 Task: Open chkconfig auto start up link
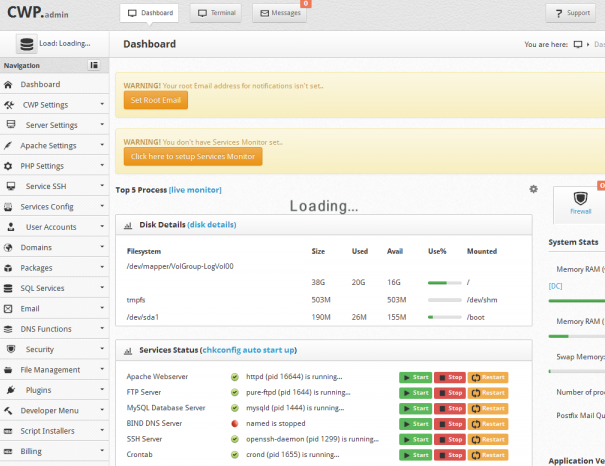tap(248, 350)
